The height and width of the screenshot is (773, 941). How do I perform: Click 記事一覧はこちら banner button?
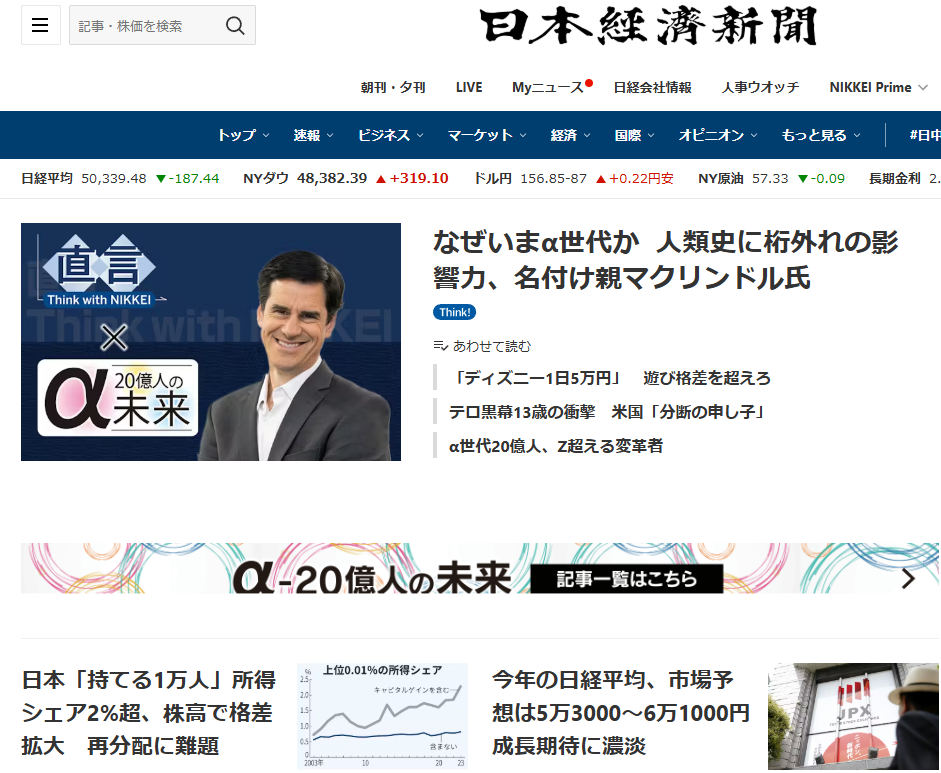(627, 579)
